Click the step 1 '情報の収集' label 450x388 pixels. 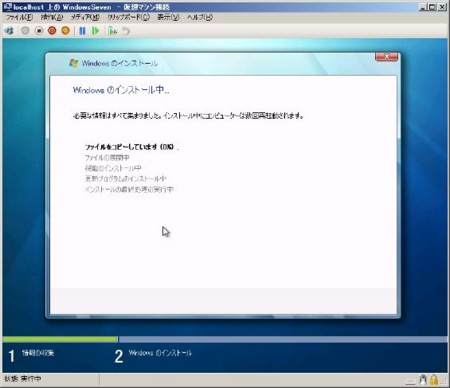(x=38, y=353)
